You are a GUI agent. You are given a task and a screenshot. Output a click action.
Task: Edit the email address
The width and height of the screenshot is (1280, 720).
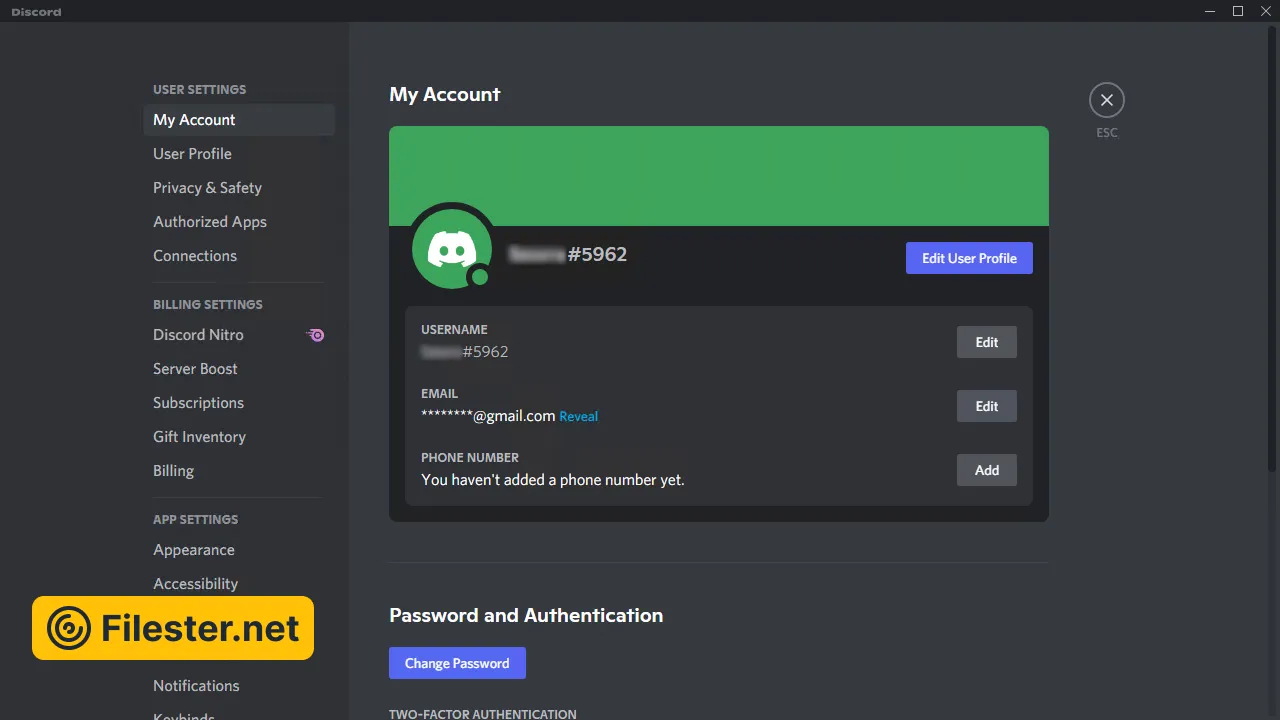click(x=986, y=406)
